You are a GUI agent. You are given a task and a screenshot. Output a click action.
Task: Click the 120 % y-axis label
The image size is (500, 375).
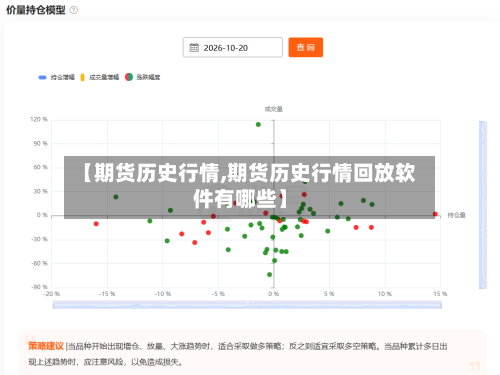pos(39,119)
